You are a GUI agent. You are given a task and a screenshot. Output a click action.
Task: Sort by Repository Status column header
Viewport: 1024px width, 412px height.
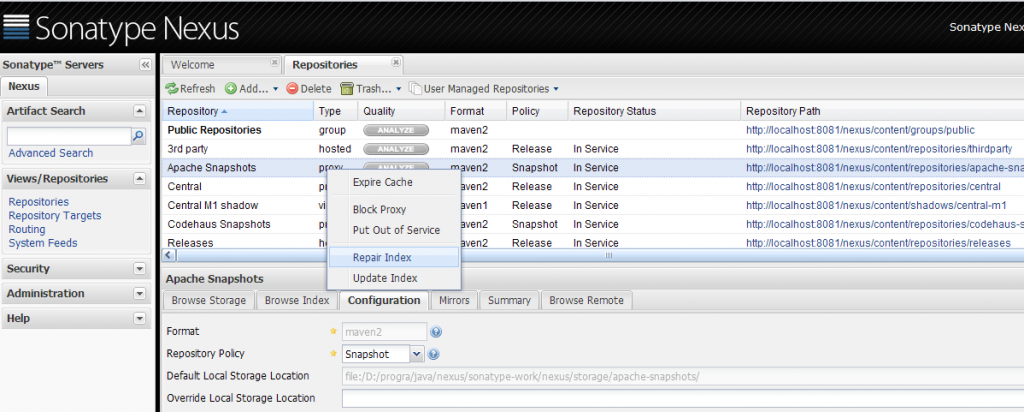tap(654, 112)
